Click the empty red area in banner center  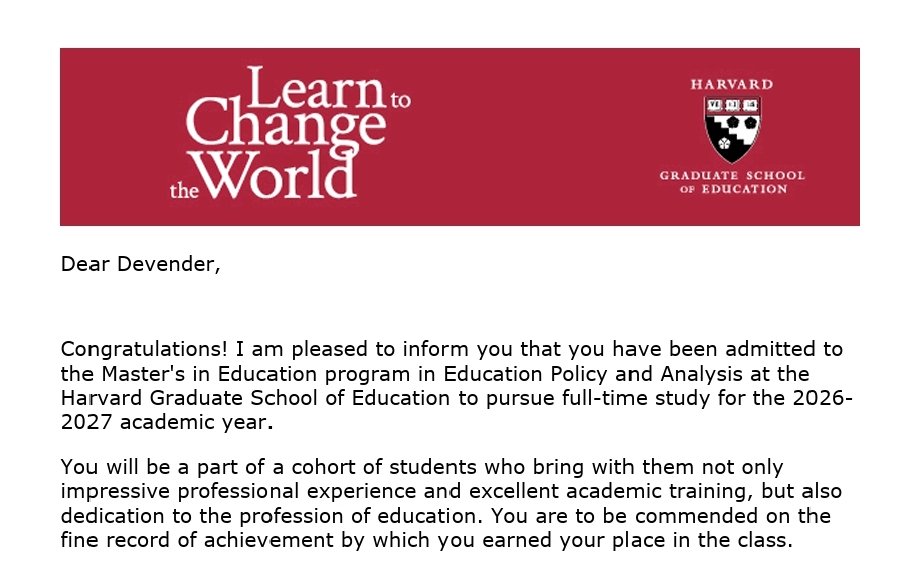pyautogui.click(x=530, y=137)
